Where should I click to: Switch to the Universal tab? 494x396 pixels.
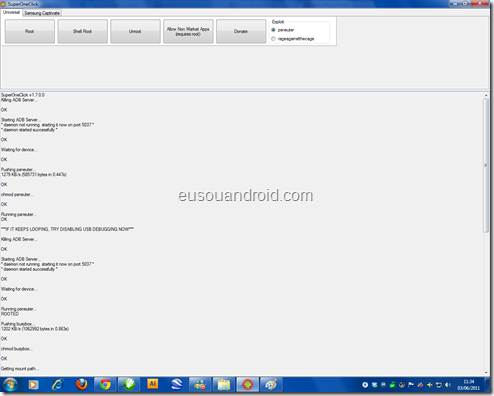[11, 12]
